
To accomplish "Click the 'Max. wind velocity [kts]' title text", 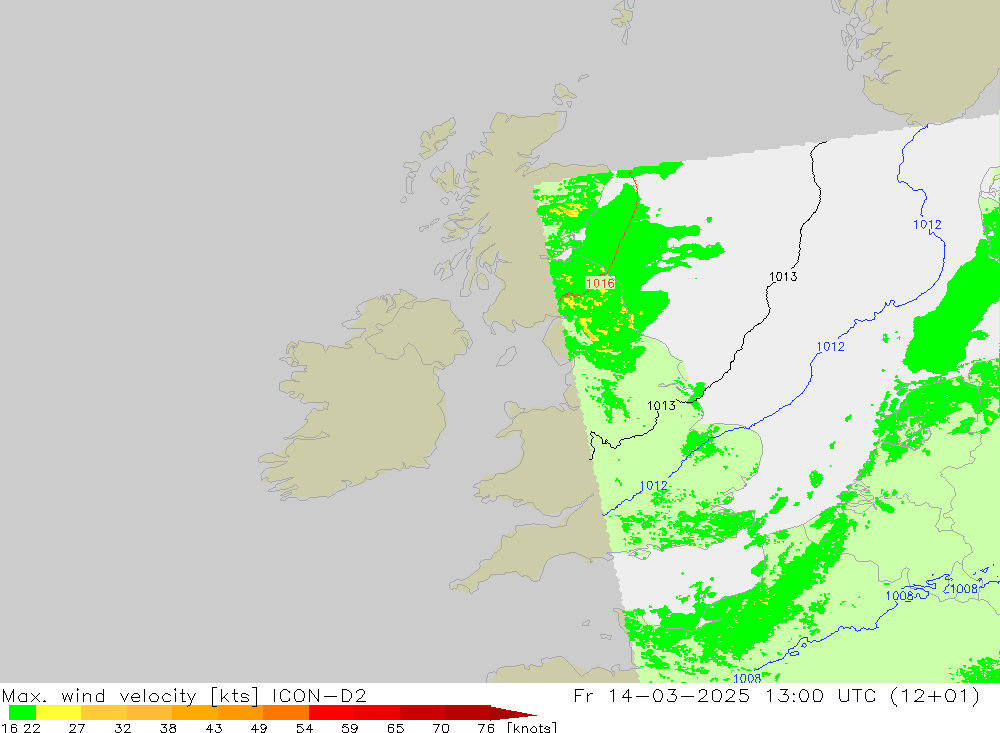I will tap(131, 695).
